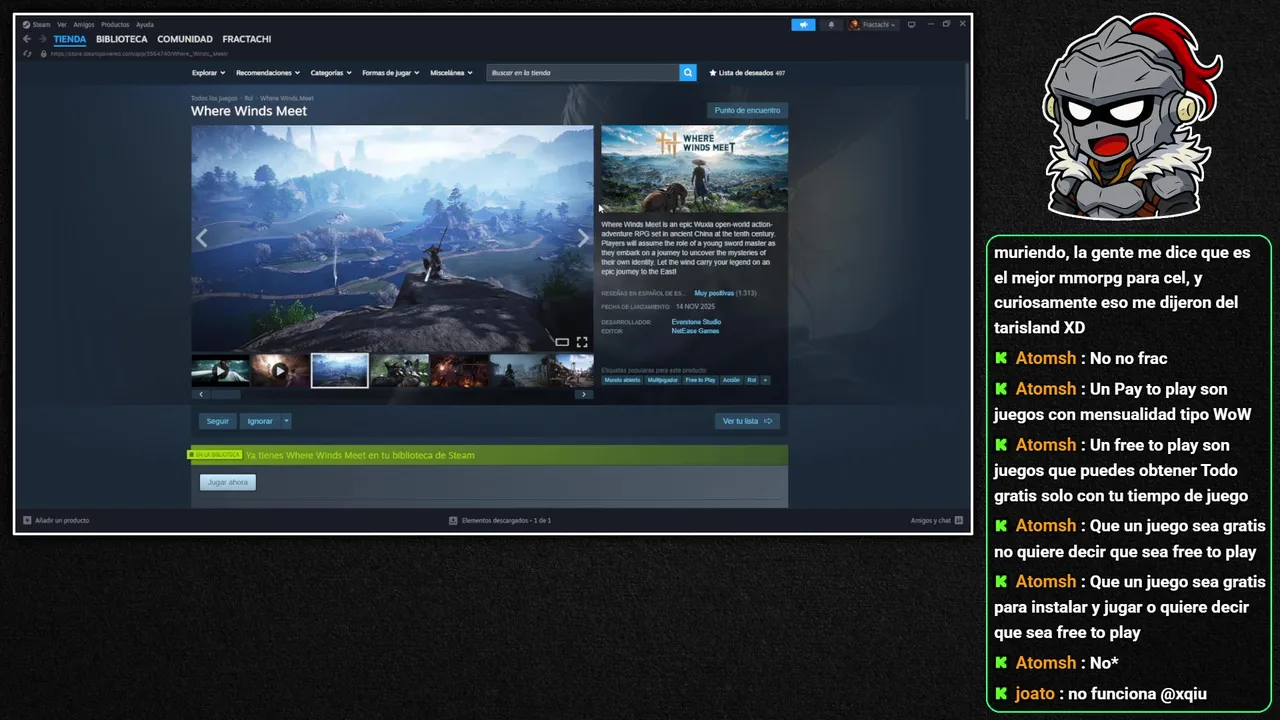Click the Rol breadcrumb link
This screenshot has width=1280, height=720.
click(248, 98)
